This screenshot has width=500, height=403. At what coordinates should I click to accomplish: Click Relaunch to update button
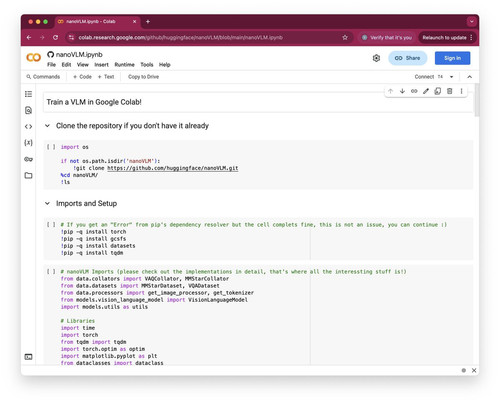click(x=447, y=37)
